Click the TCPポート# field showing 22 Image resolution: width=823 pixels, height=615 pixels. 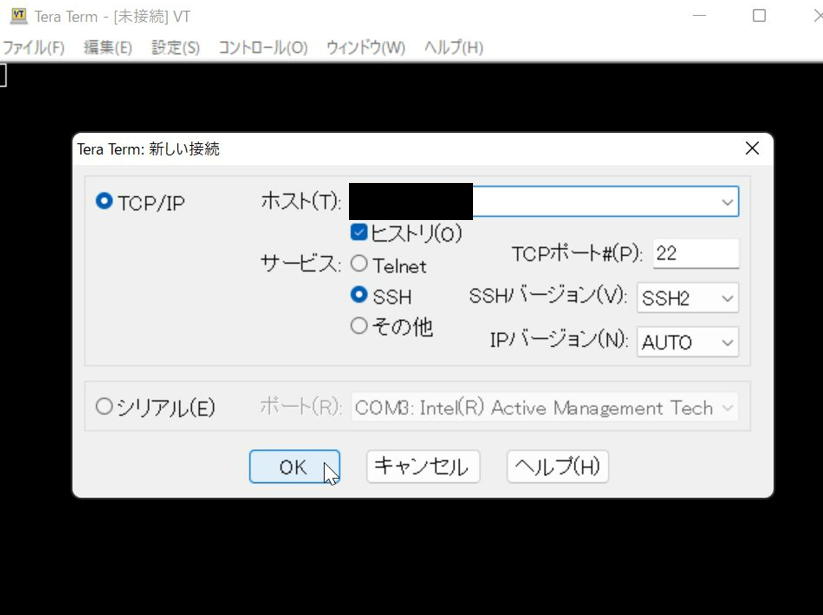pyautogui.click(x=696, y=253)
